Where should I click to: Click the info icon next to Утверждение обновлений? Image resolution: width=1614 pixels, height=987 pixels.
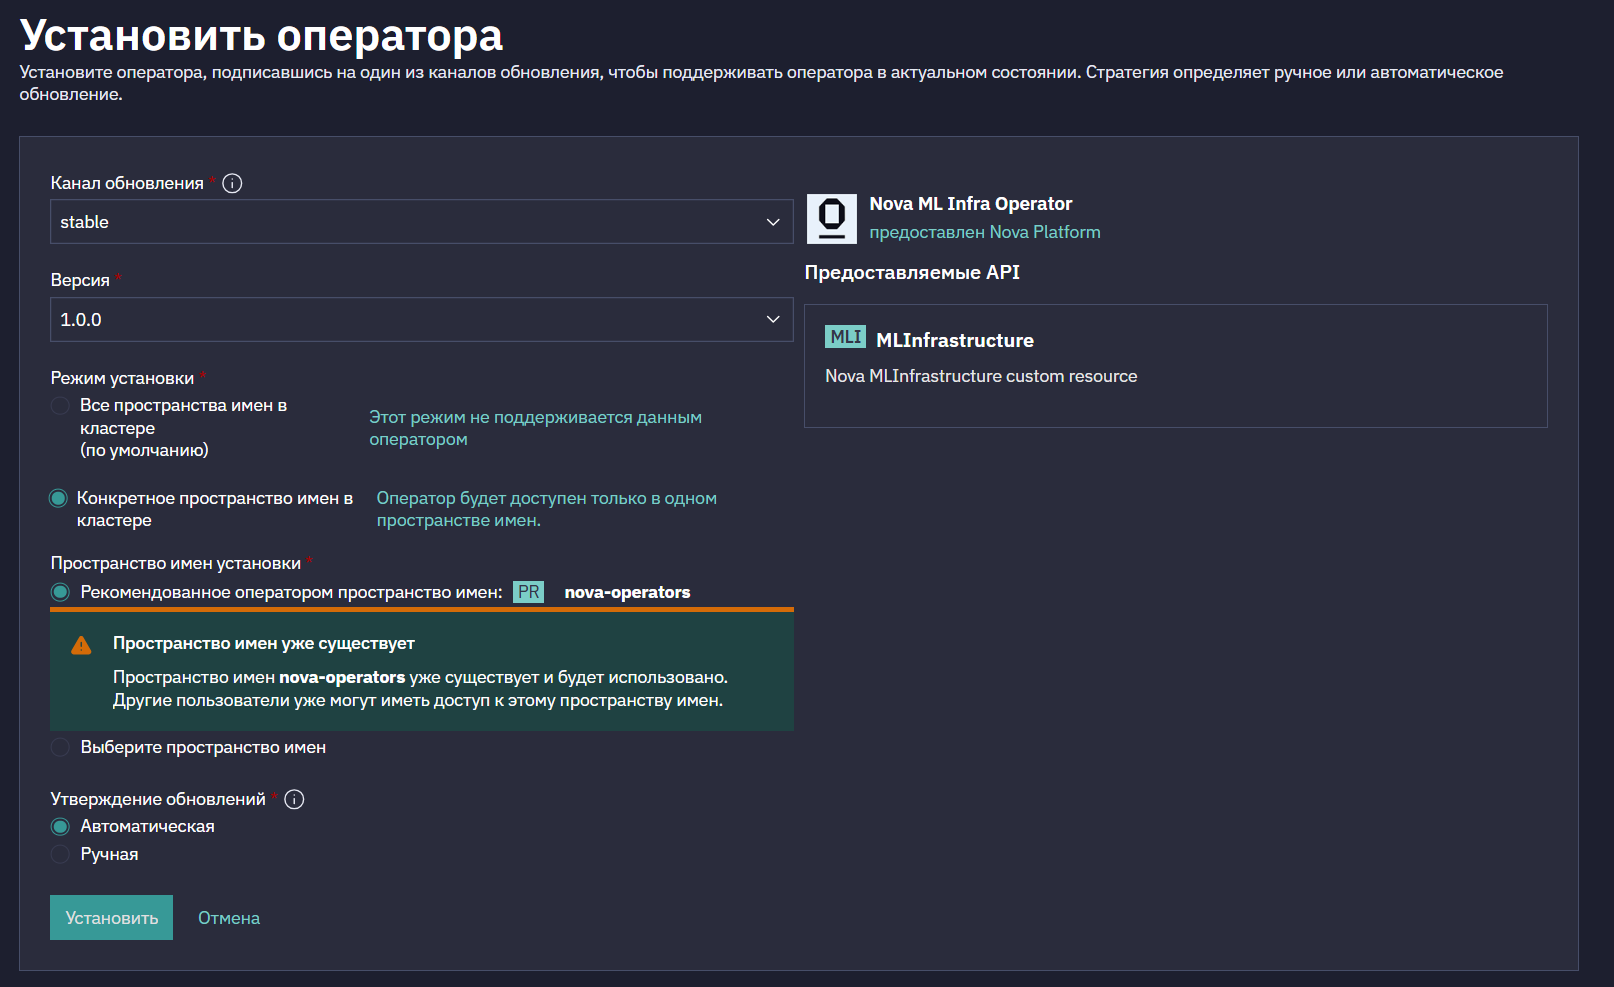[294, 799]
